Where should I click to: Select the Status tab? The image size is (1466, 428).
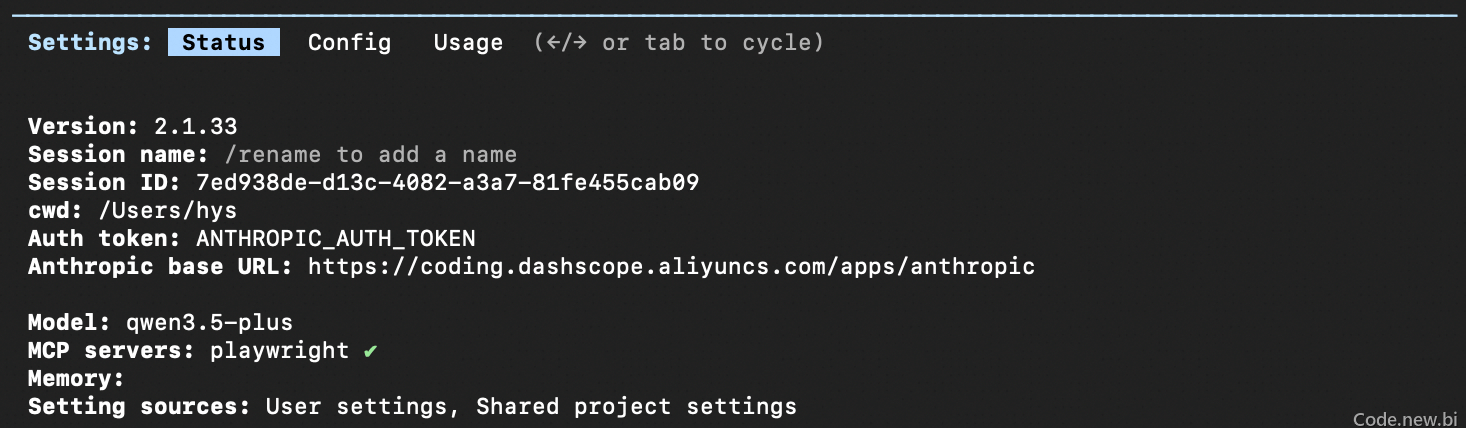coord(224,42)
